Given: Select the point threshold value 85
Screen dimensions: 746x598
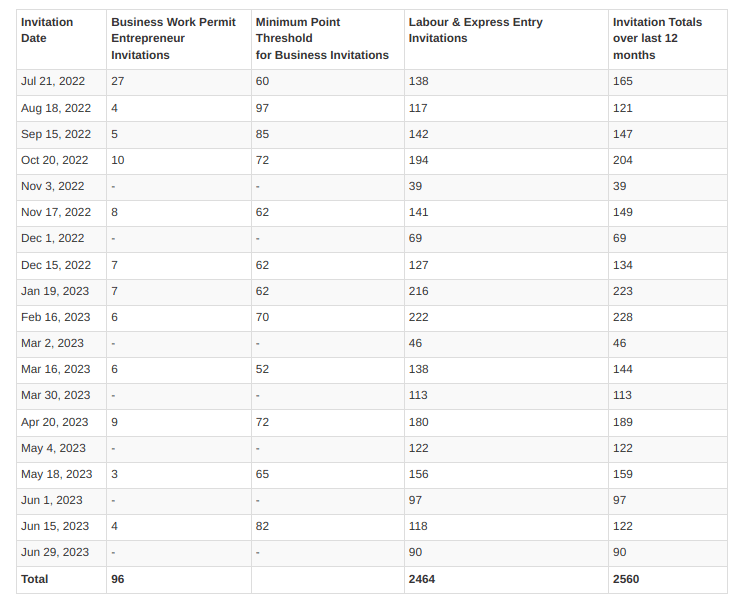Looking at the screenshot, I should coord(263,134).
